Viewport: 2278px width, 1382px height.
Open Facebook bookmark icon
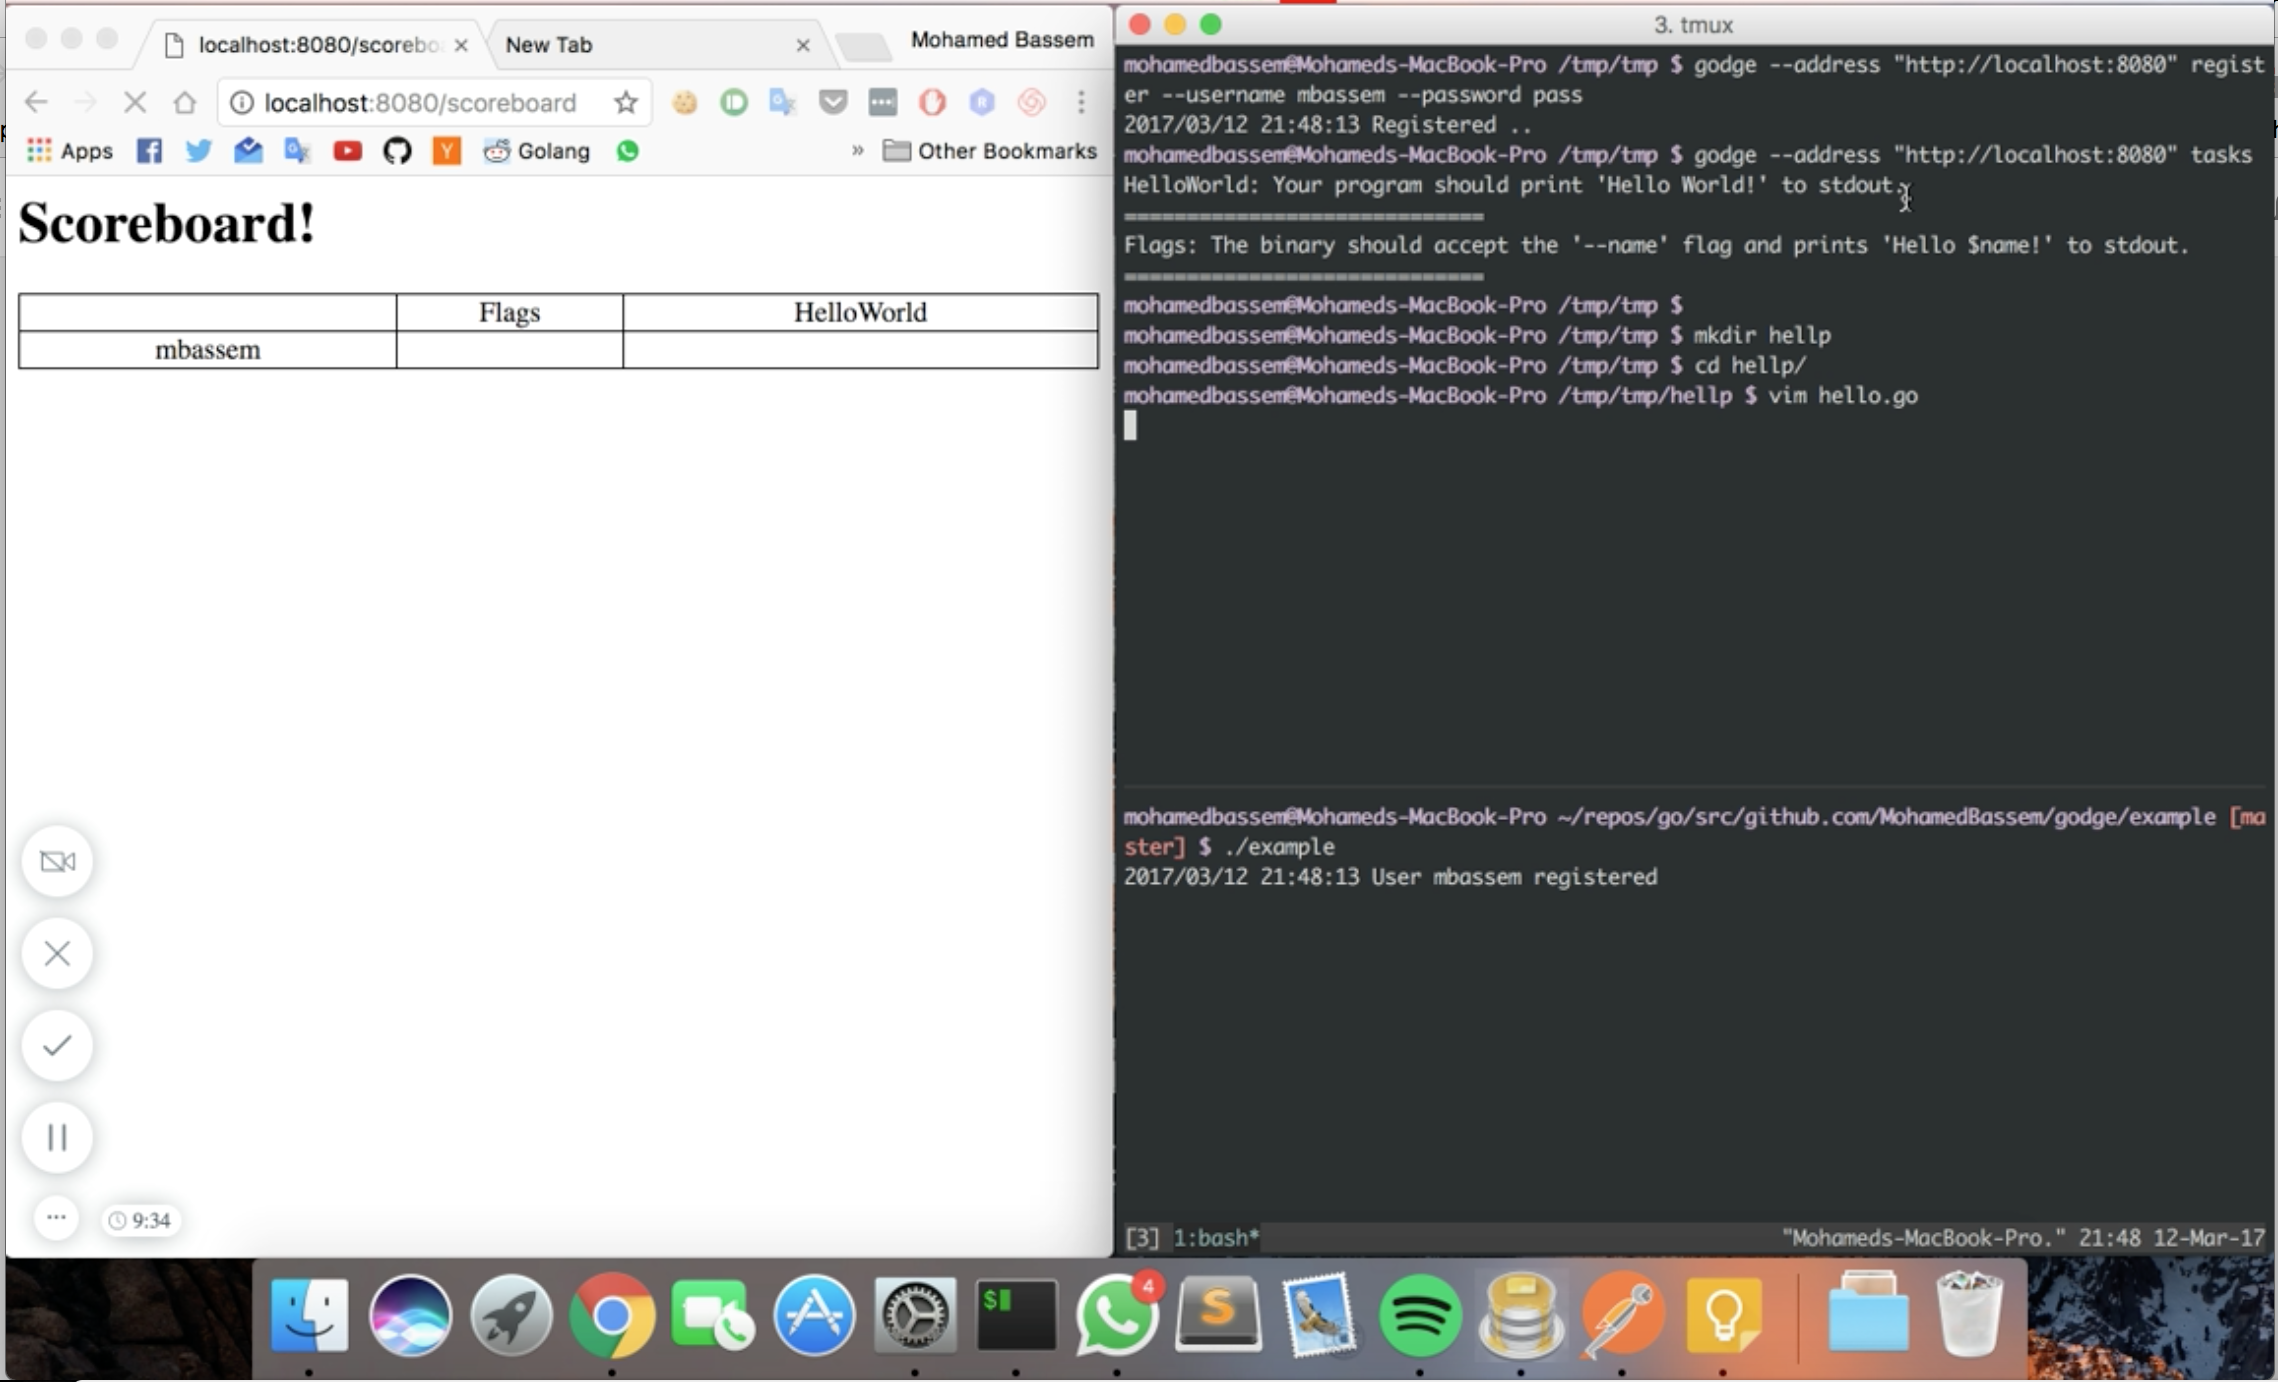(149, 151)
